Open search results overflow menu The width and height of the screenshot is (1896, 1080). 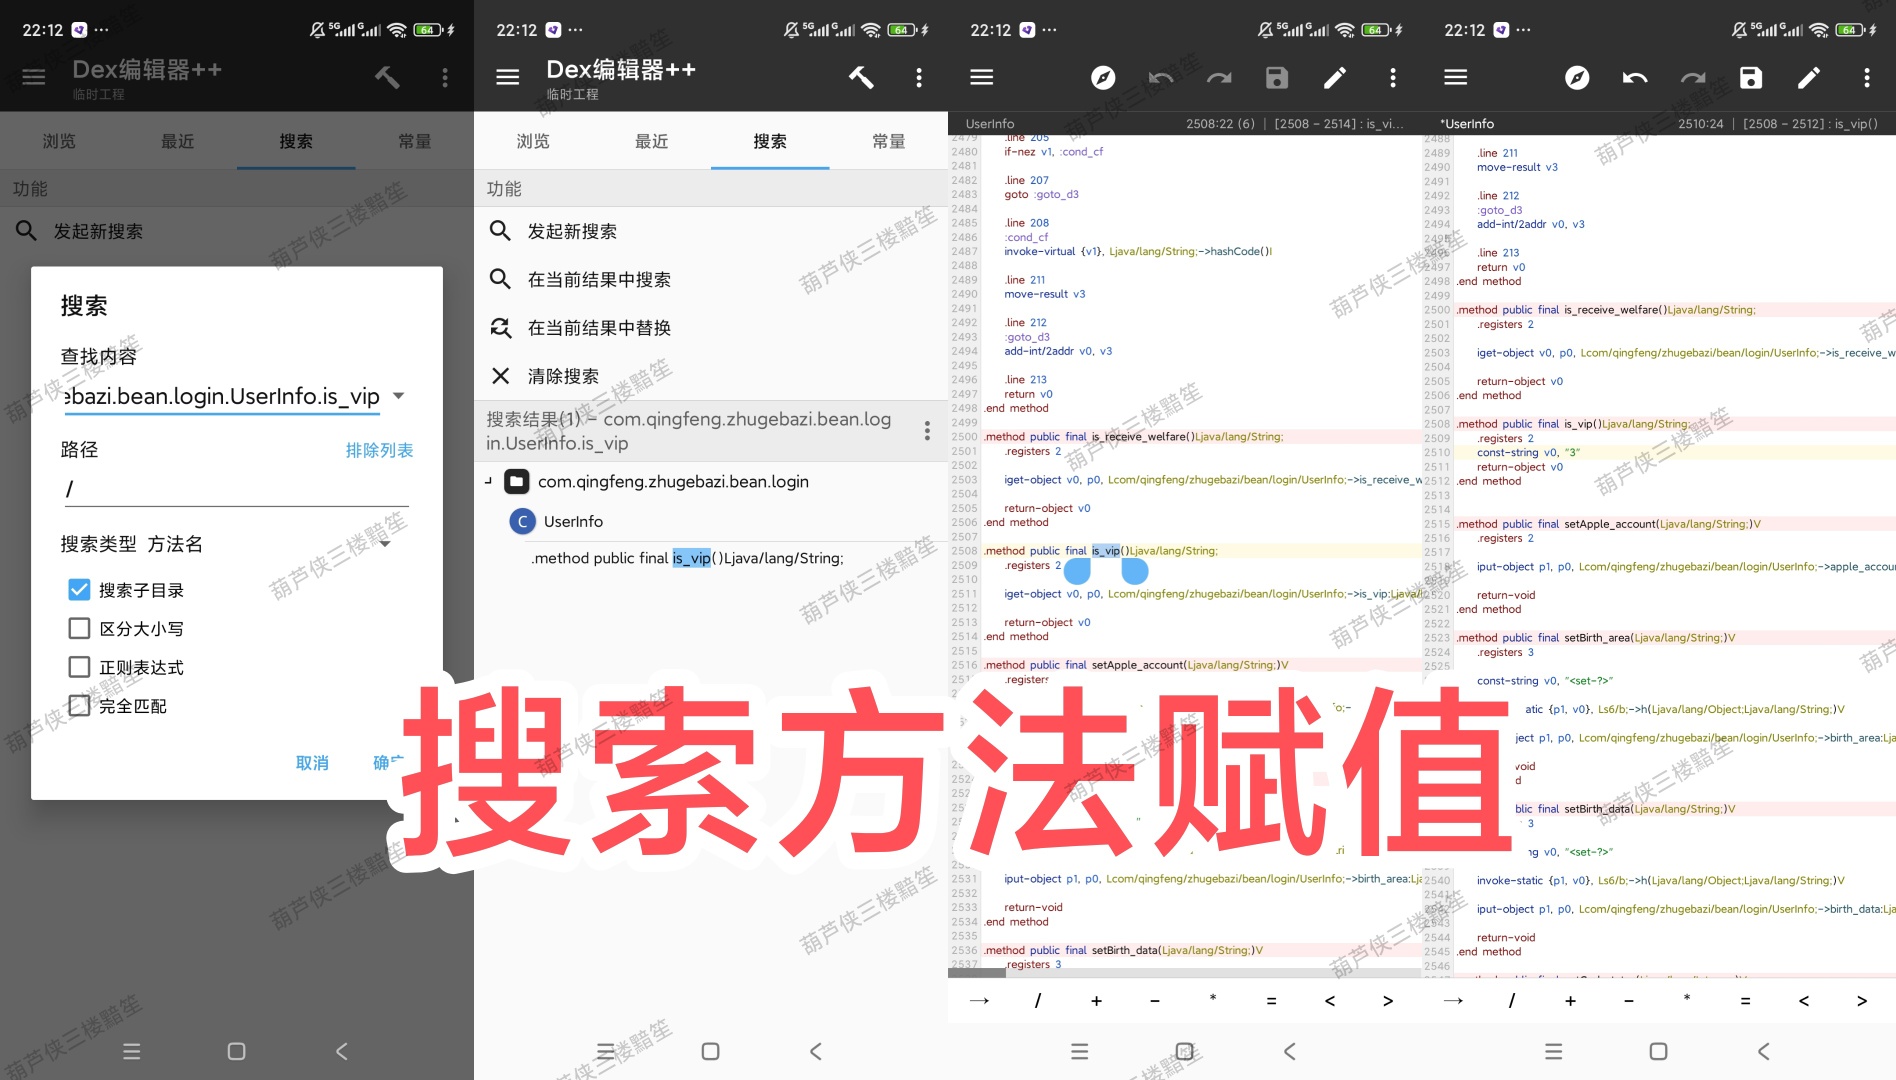coord(927,431)
